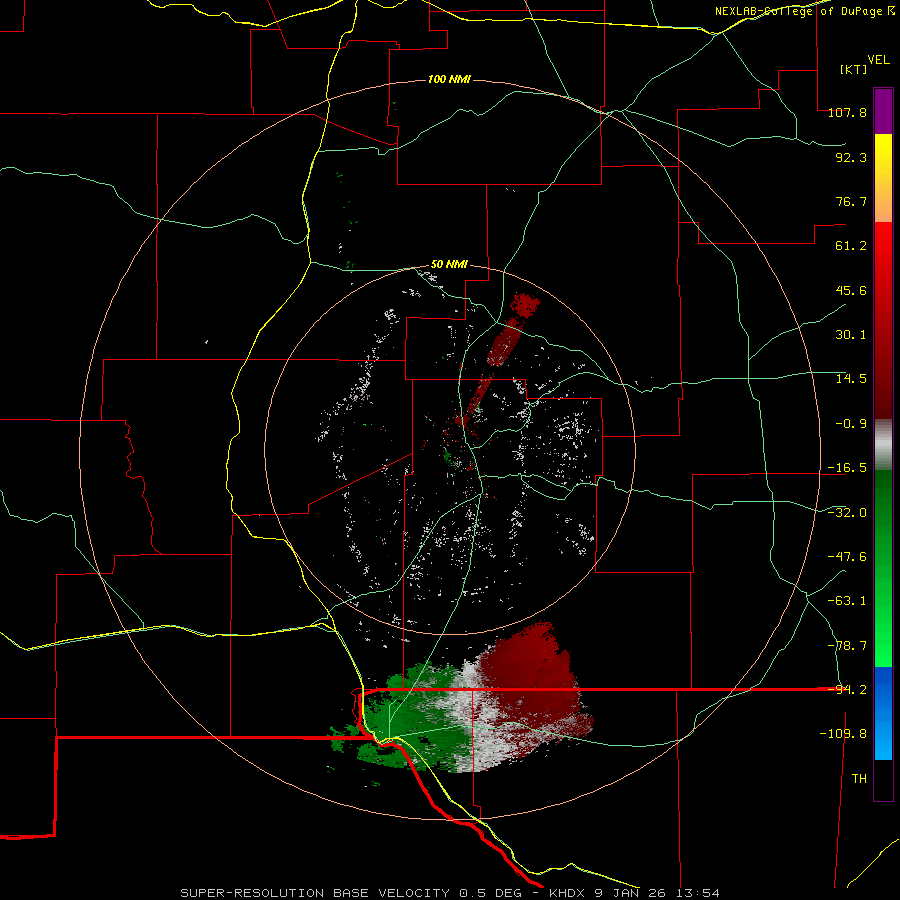Screen dimensions: 900x900
Task: Click the TH legend label
Action: tap(859, 779)
